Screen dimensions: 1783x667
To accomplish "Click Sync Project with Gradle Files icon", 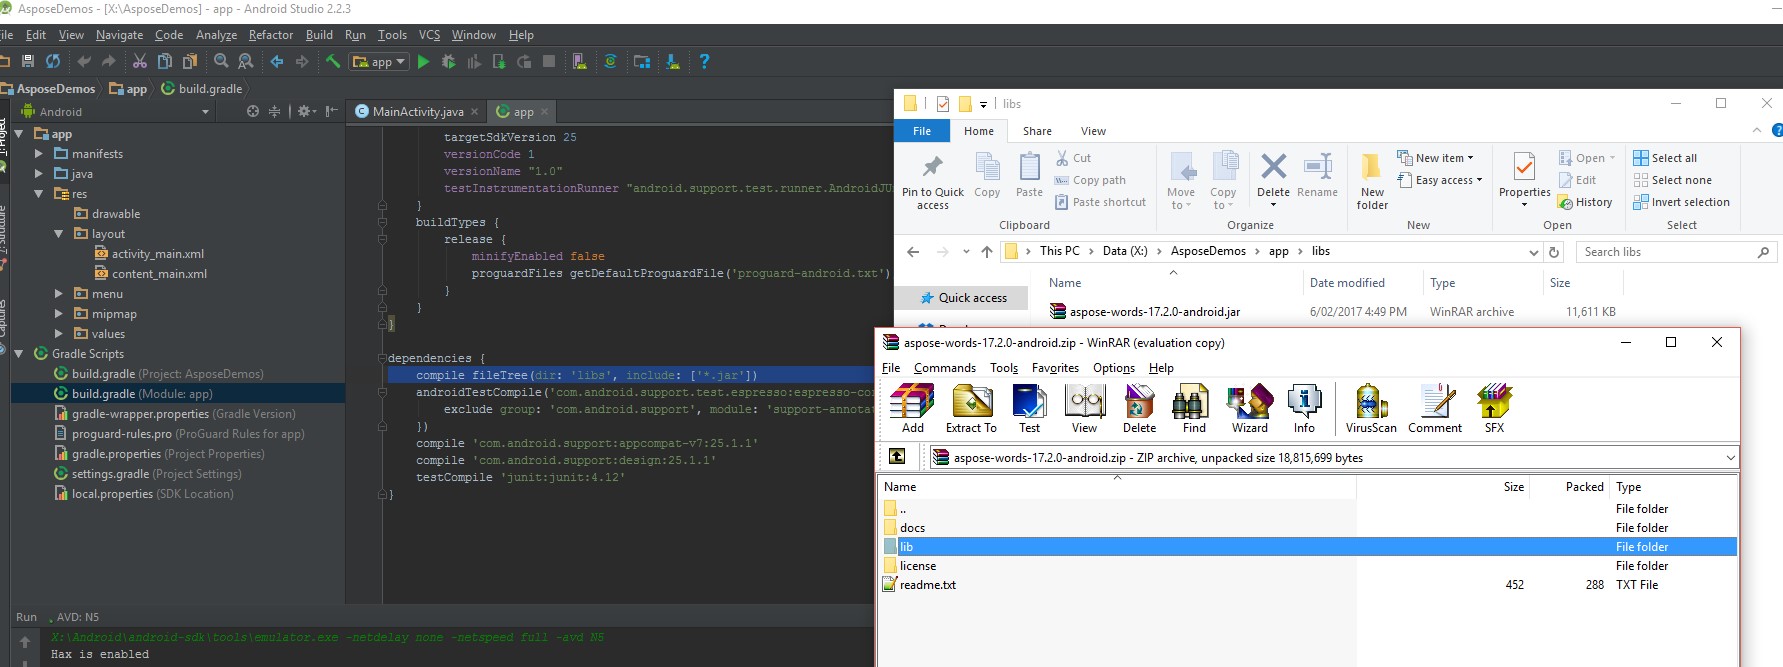I will 610,62.
